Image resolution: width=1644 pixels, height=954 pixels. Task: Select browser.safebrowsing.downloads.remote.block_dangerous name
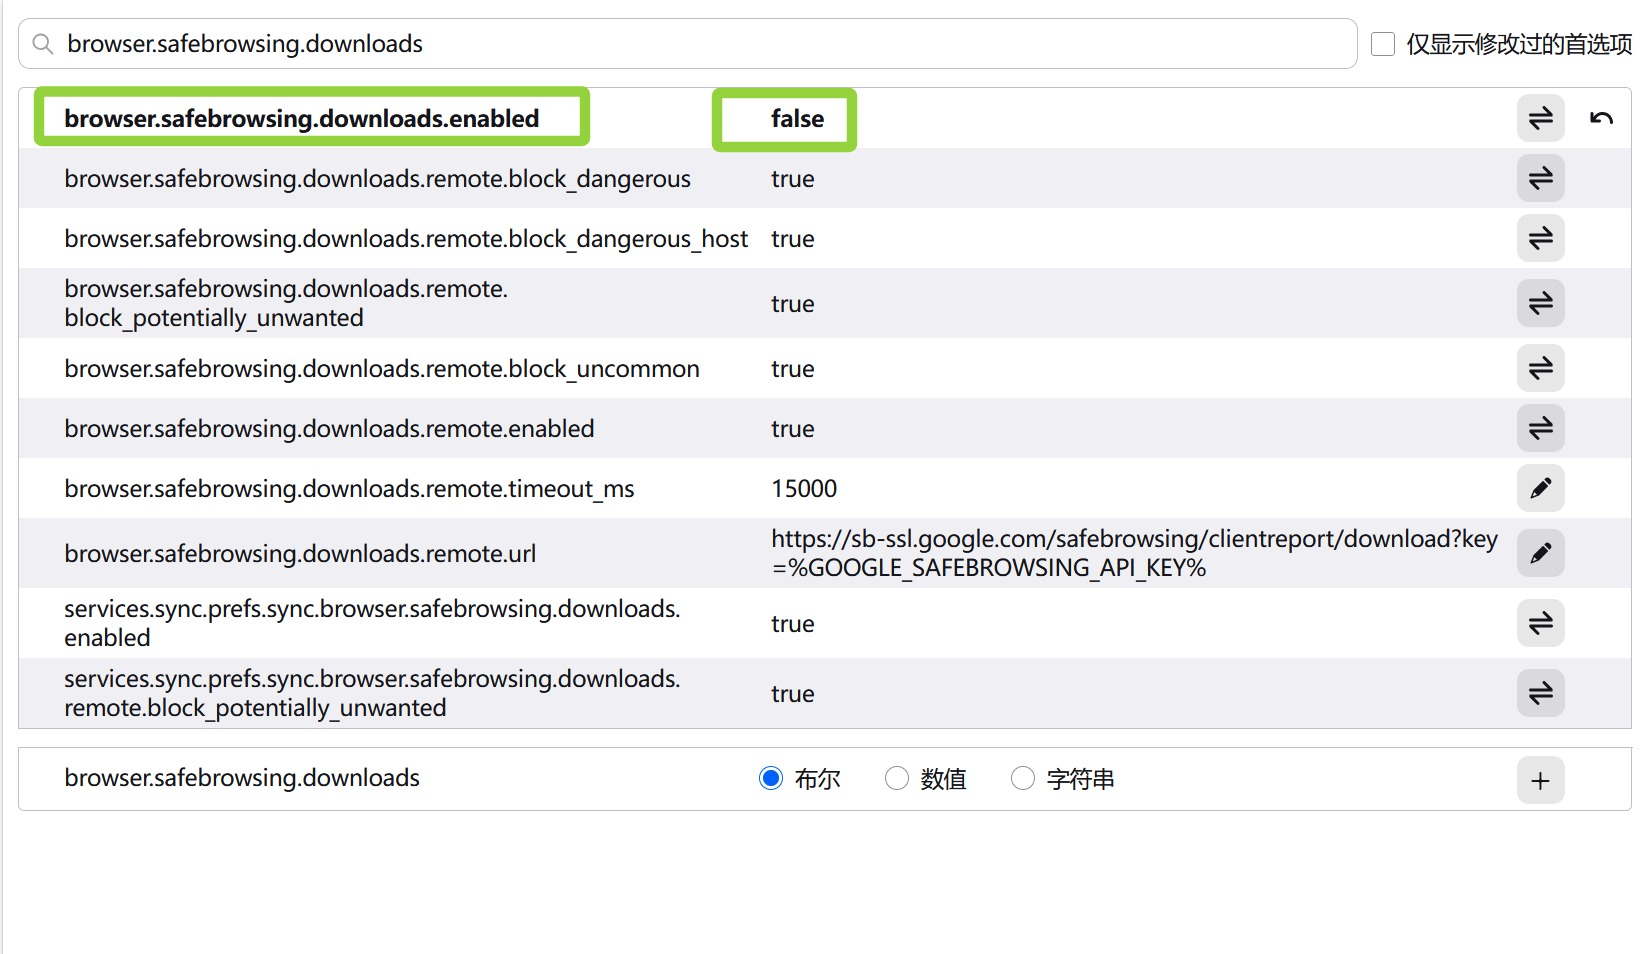377,179
